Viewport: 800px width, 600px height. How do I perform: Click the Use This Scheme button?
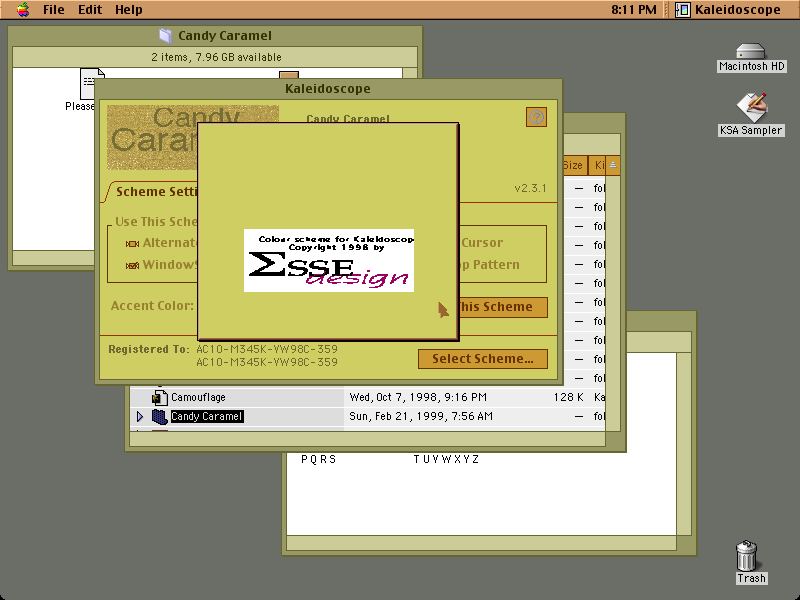pos(503,307)
